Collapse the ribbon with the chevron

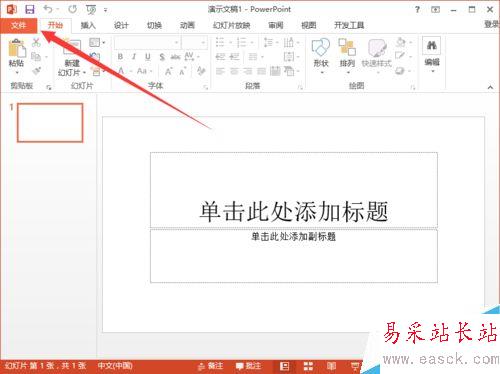coord(490,87)
